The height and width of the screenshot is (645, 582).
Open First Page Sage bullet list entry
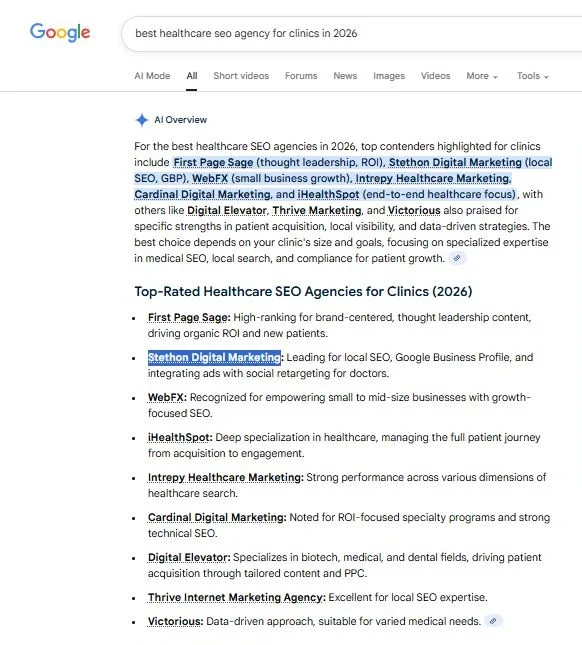coord(189,318)
